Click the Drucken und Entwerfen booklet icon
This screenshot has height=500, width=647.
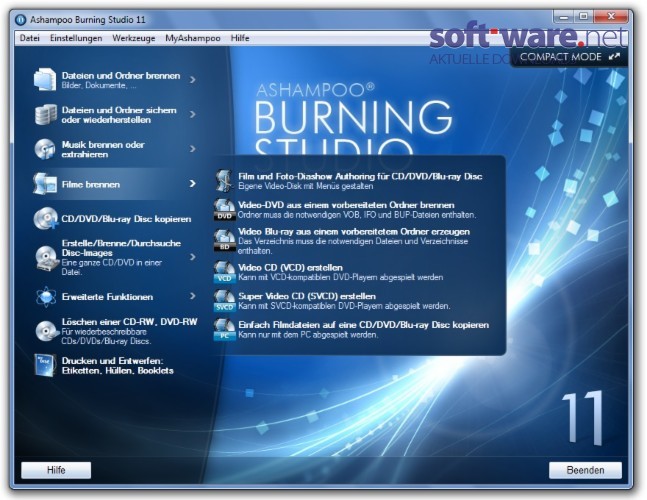tap(45, 366)
